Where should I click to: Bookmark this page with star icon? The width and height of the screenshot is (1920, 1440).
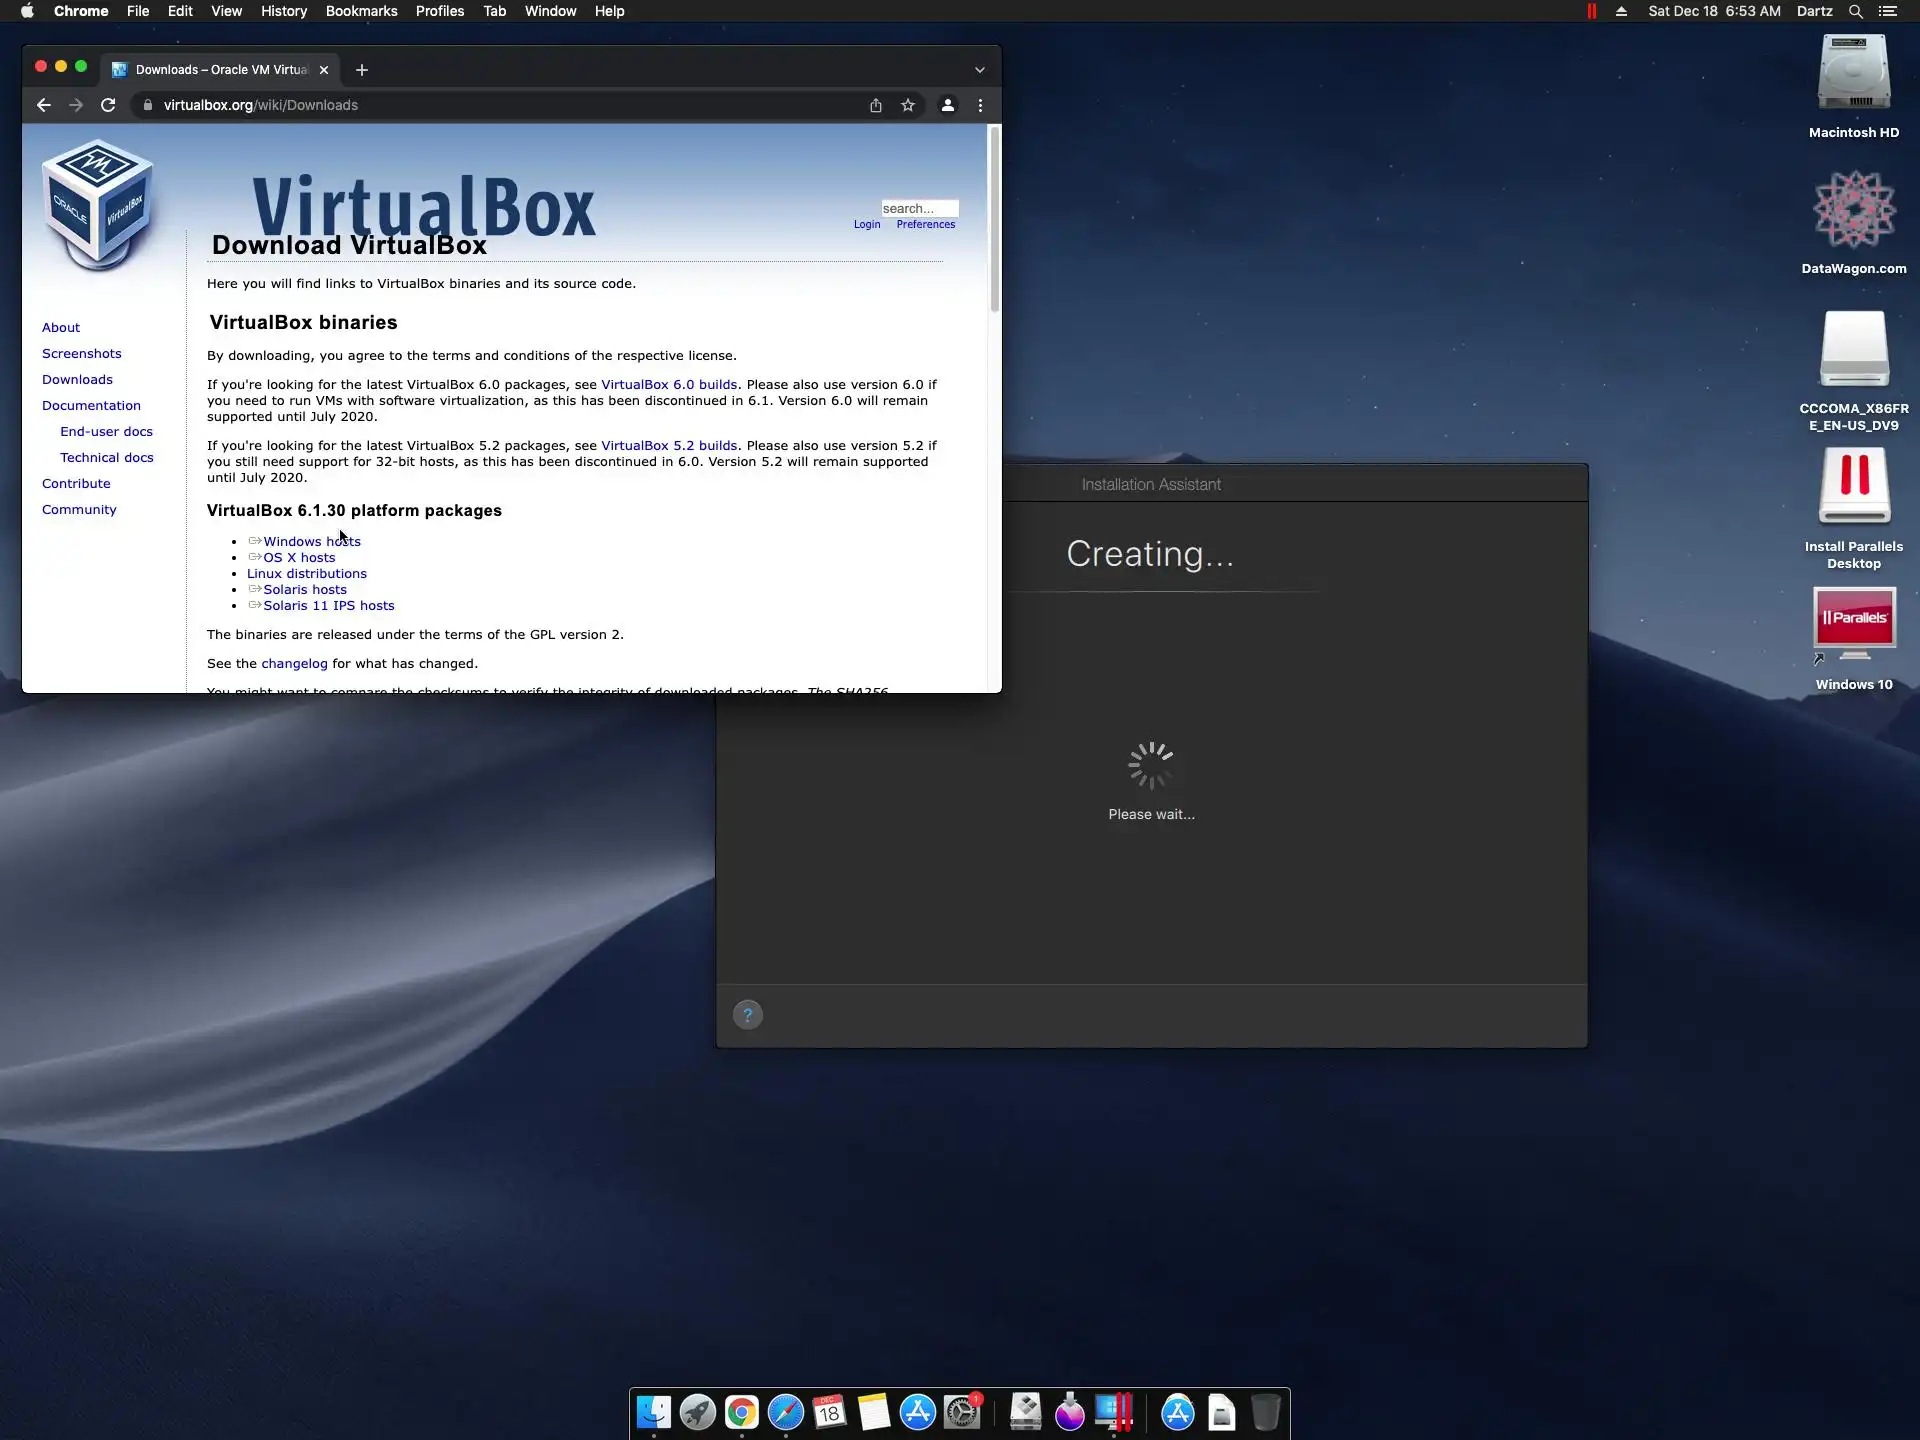tap(908, 105)
